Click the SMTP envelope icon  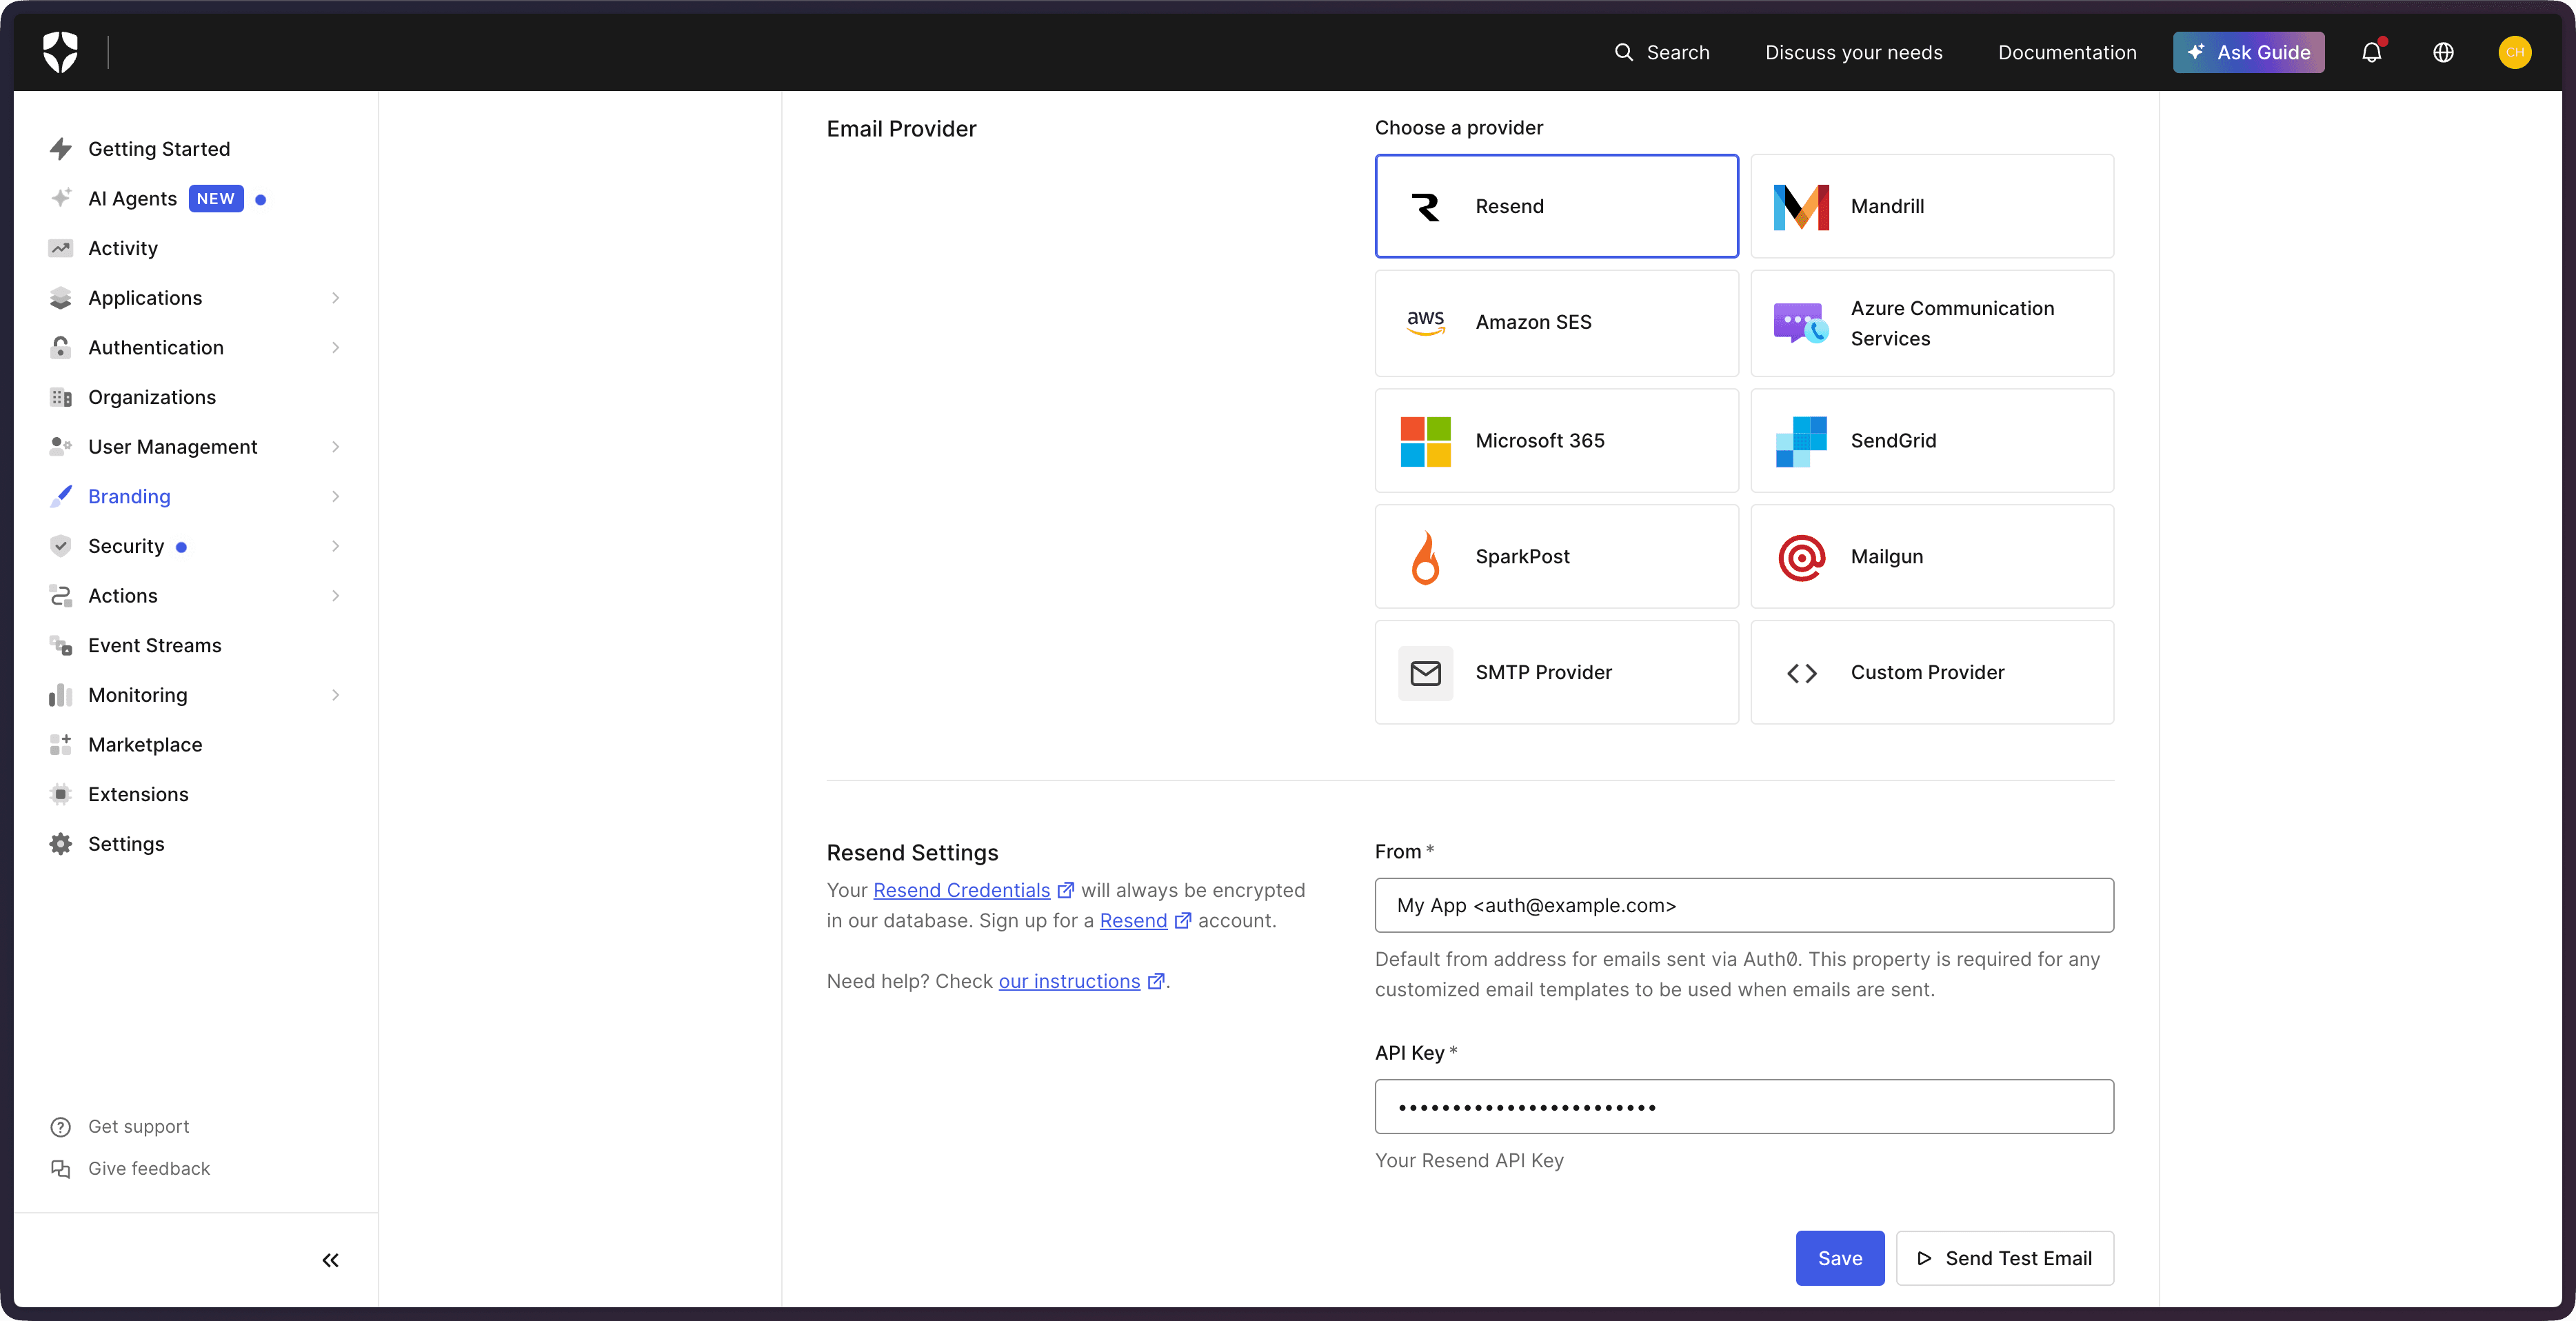1425,673
